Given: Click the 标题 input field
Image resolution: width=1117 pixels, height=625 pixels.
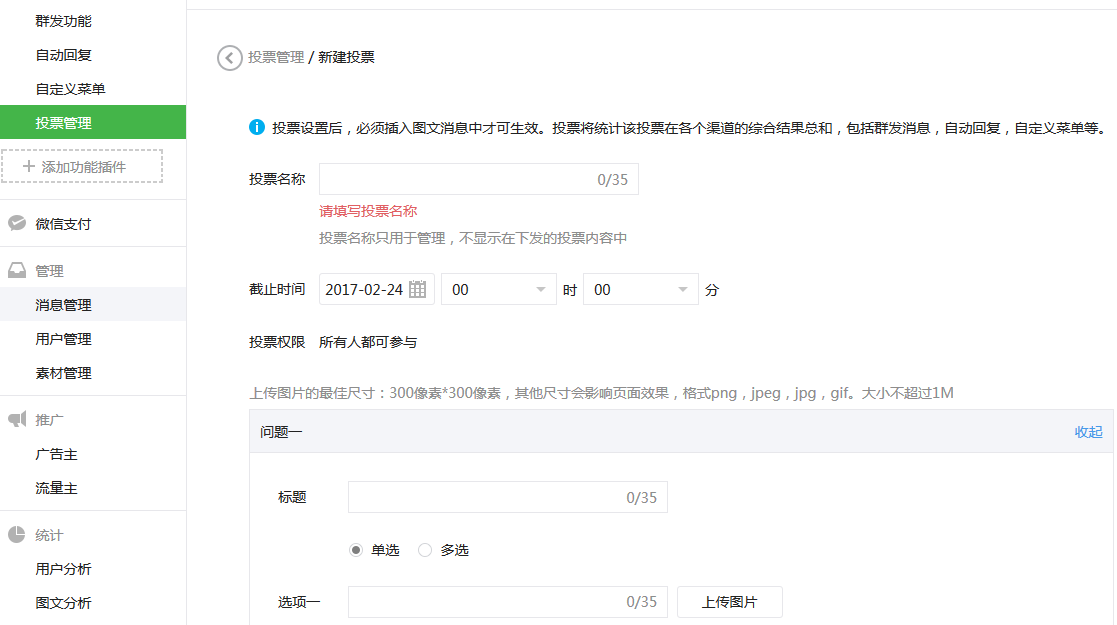Looking at the screenshot, I should click(x=487, y=497).
